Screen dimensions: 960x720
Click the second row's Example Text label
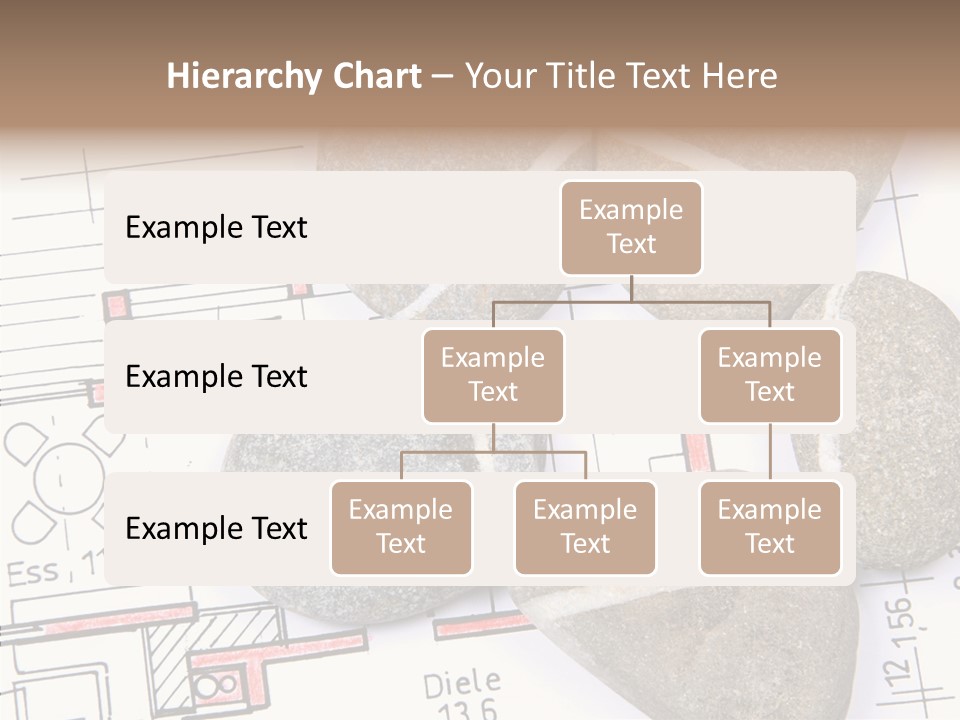216,377
